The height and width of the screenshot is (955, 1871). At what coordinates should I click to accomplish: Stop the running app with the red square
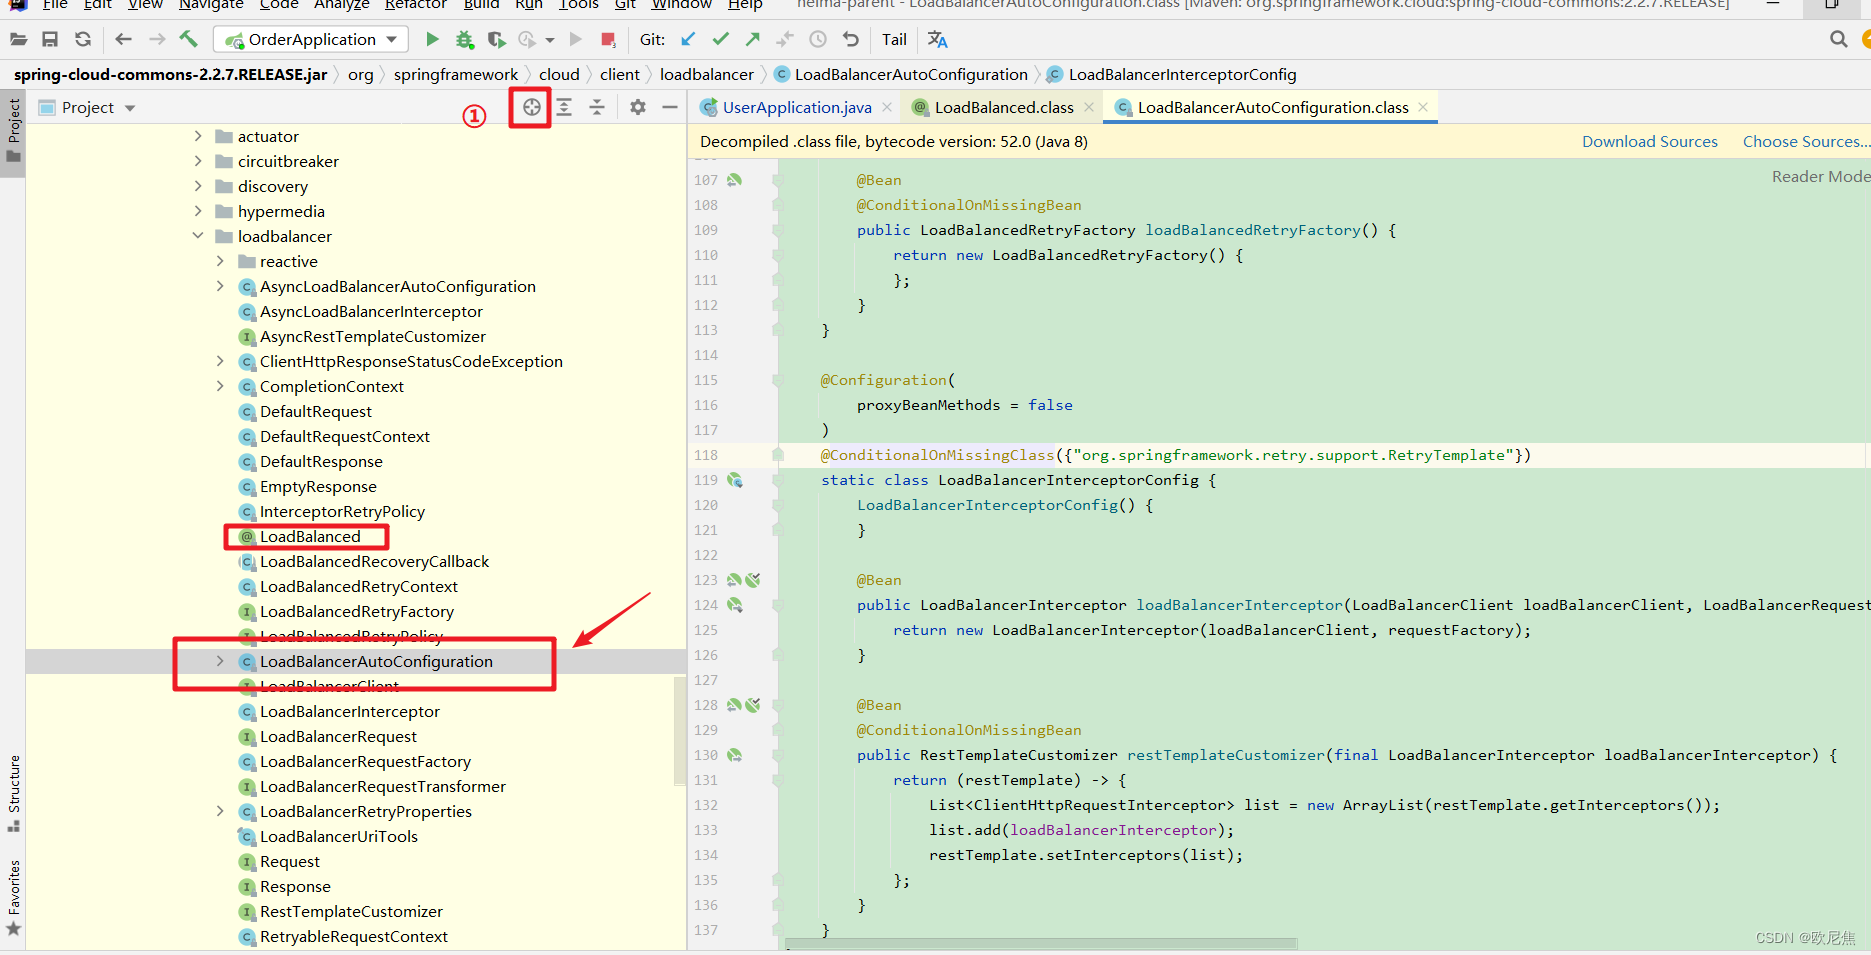coord(607,39)
